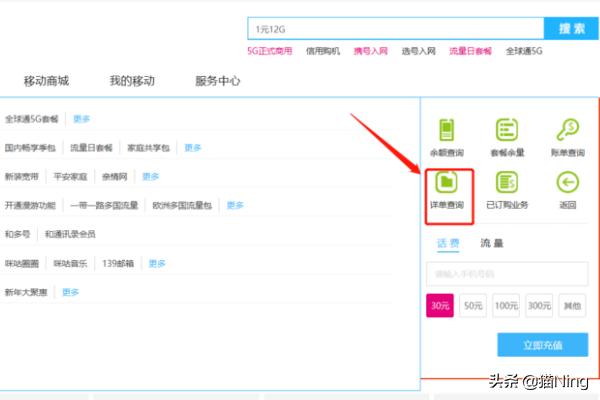Focus the phone number input field
Image resolution: width=600 pixels, height=400 pixels.
coord(507,274)
